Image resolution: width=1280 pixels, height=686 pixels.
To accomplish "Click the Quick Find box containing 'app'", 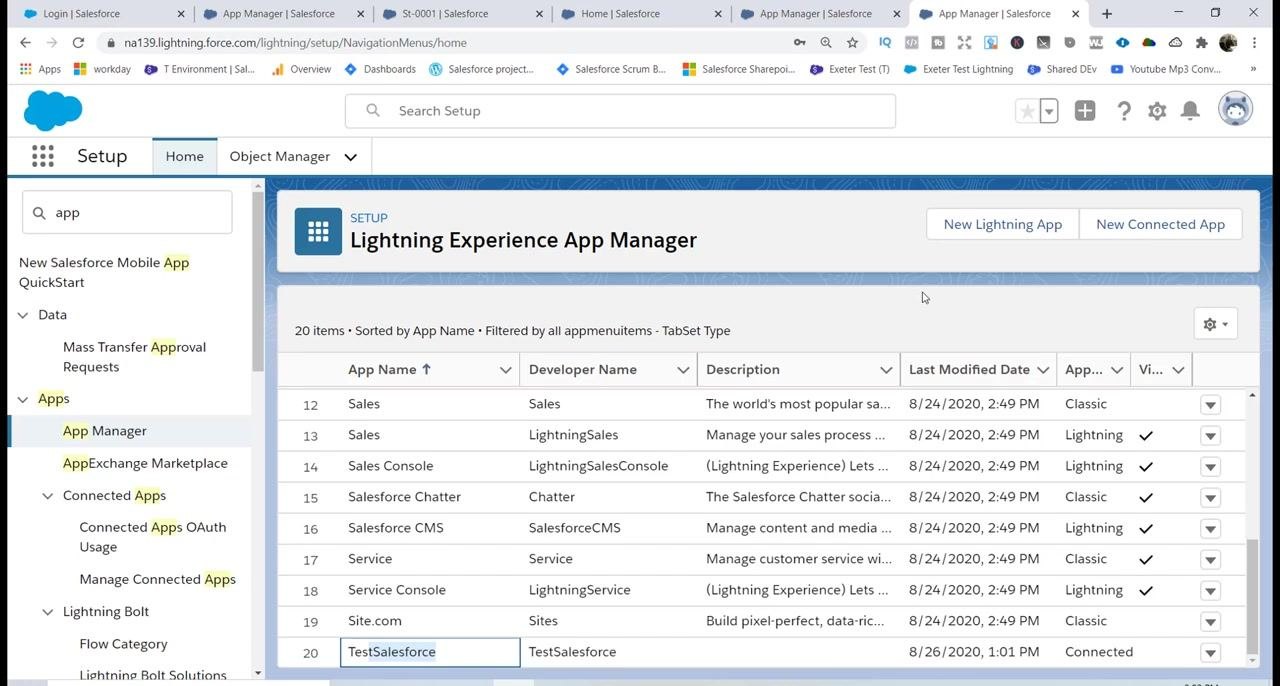I will (127, 213).
